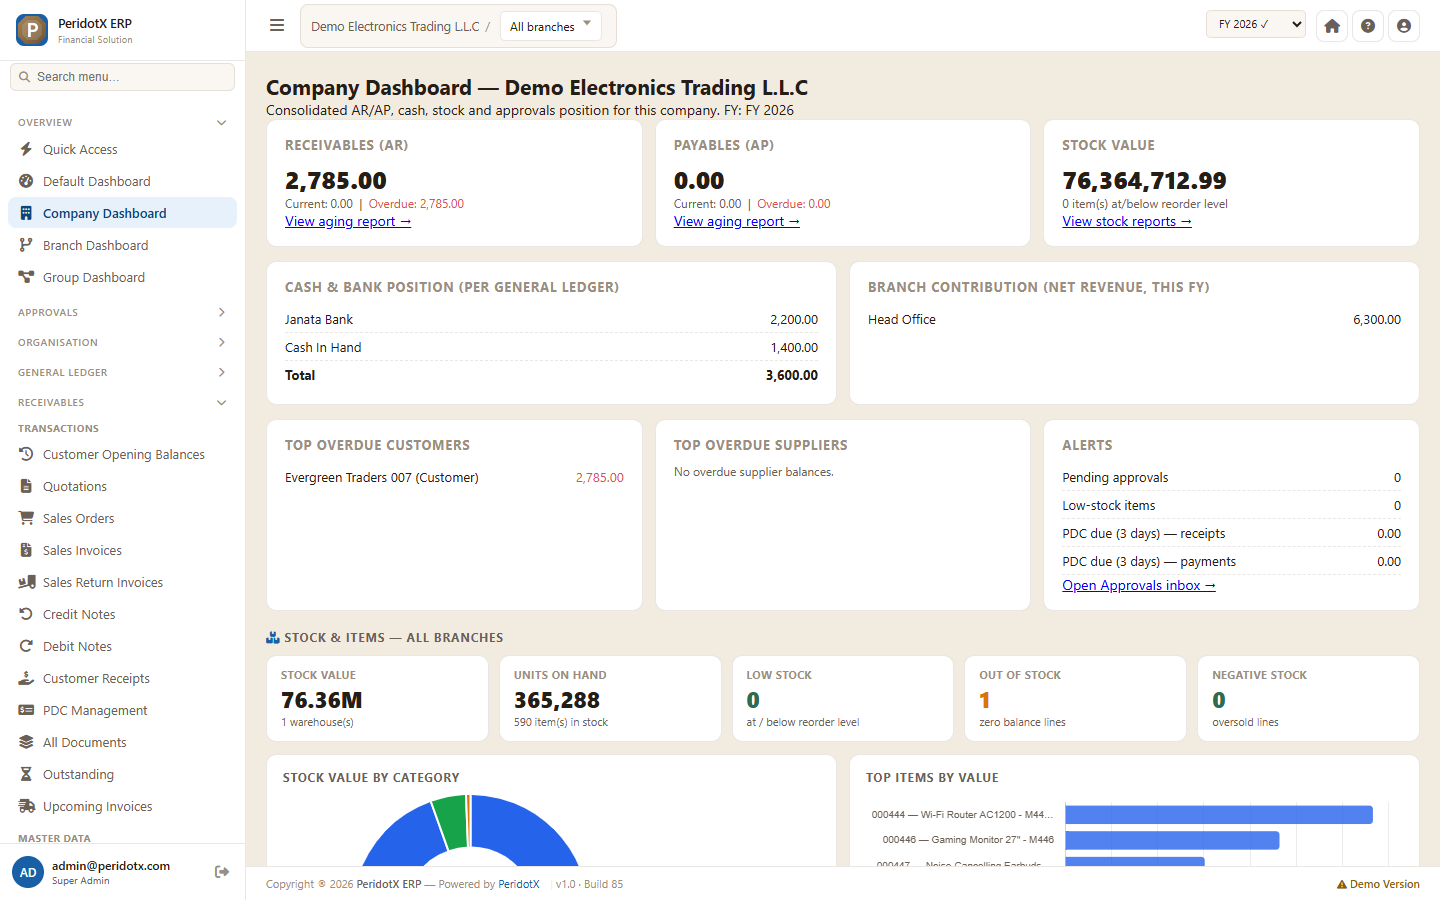Viewport: 1440px width, 900px height.
Task: Open the user account icon
Action: [1404, 26]
